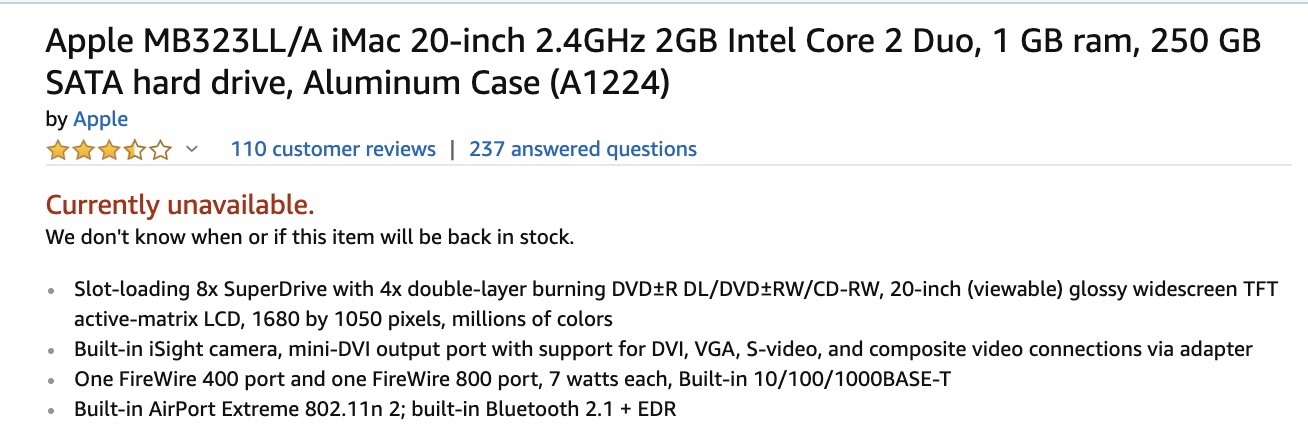This screenshot has width=1308, height=424.
Task: Click the back in stock notice text
Action: 310,238
